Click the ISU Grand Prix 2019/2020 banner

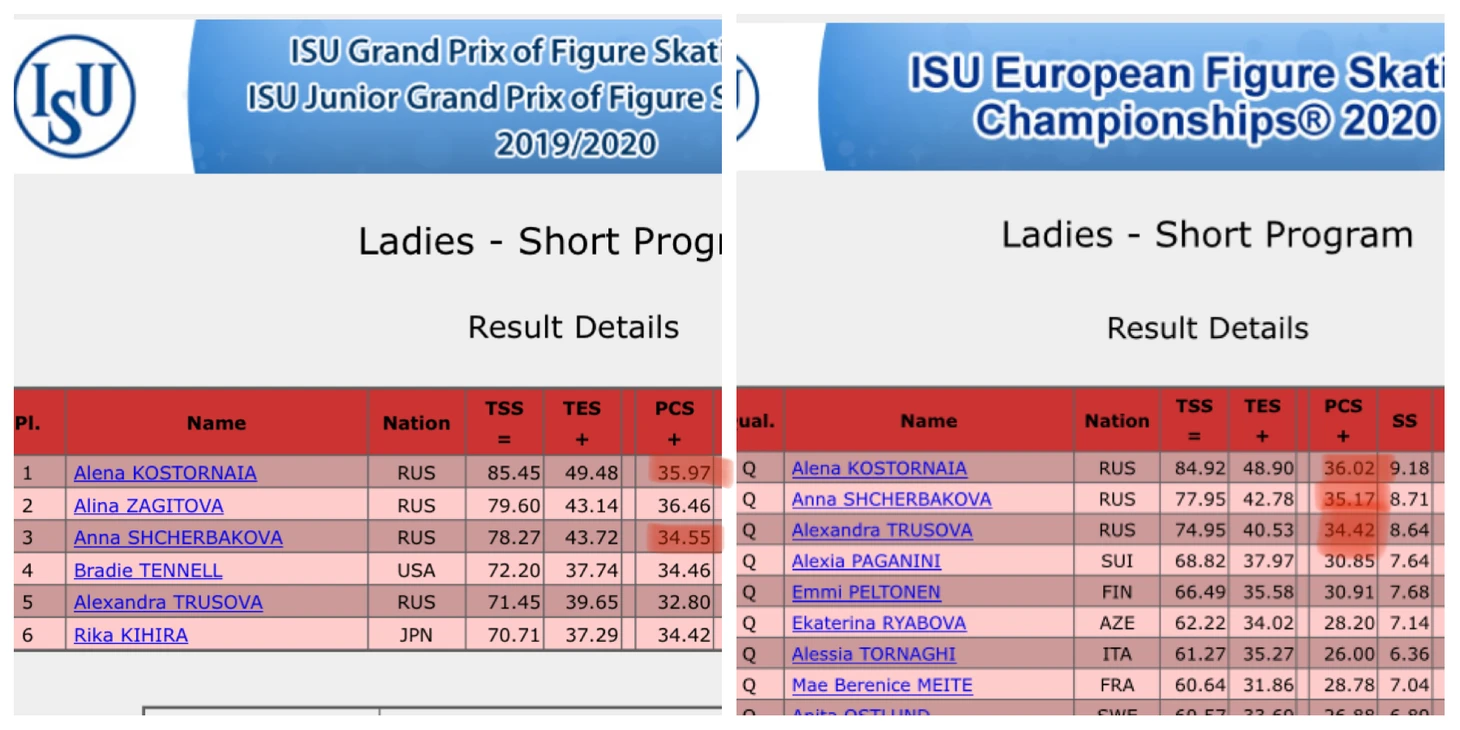[455, 97]
